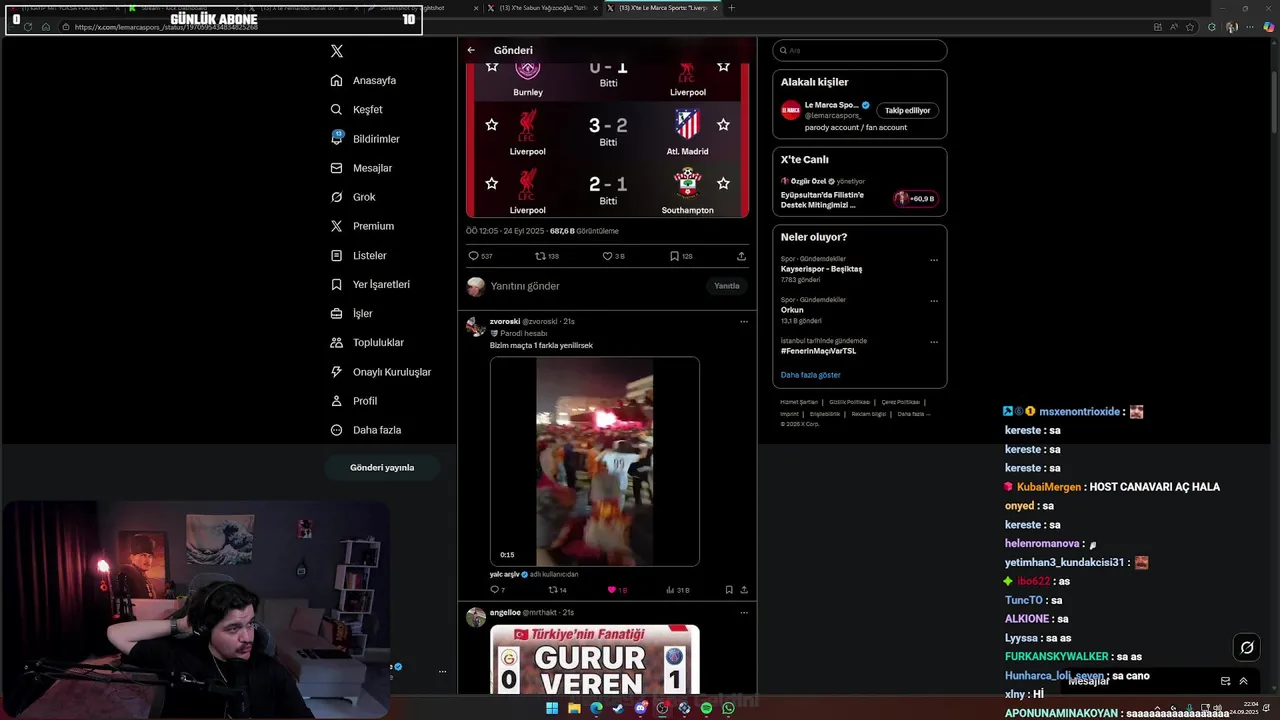Open Grok floating button at bottom right
1280x720 pixels.
point(1247,647)
